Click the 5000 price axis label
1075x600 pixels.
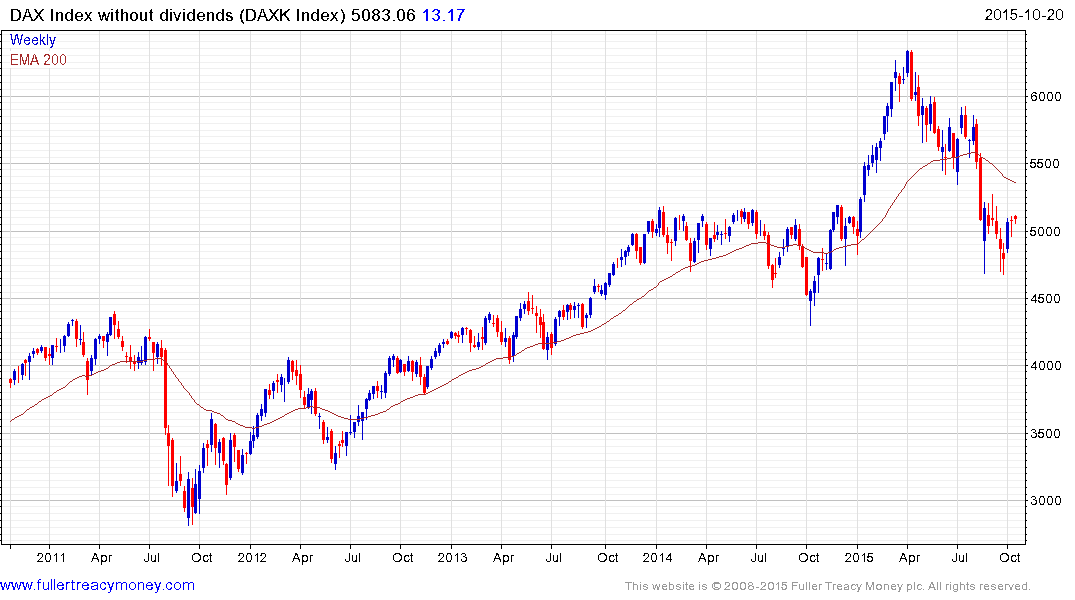(x=1046, y=232)
